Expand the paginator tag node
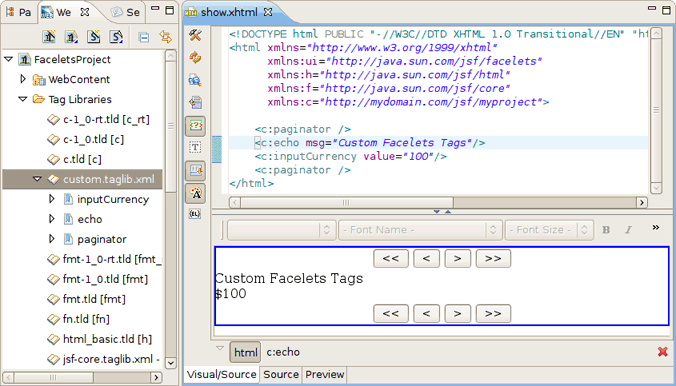Viewport: 676px width, 386px height. coord(51,239)
